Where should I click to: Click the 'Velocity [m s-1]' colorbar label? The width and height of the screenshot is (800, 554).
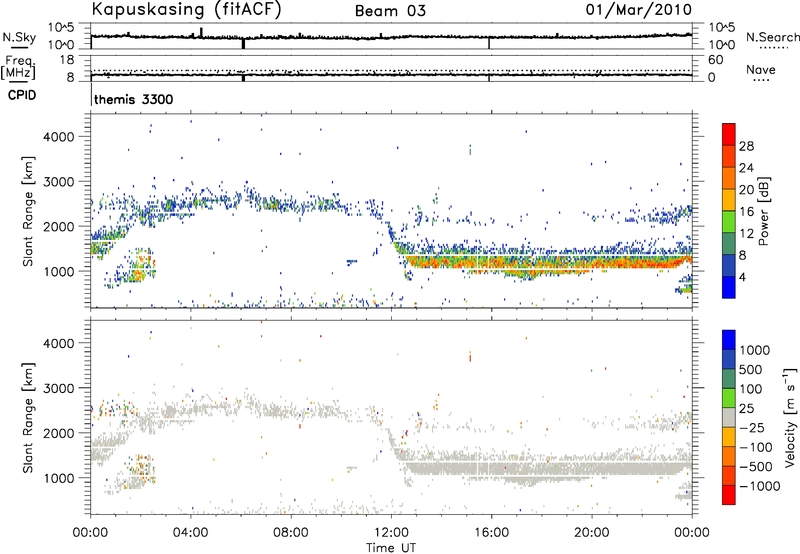(790, 417)
